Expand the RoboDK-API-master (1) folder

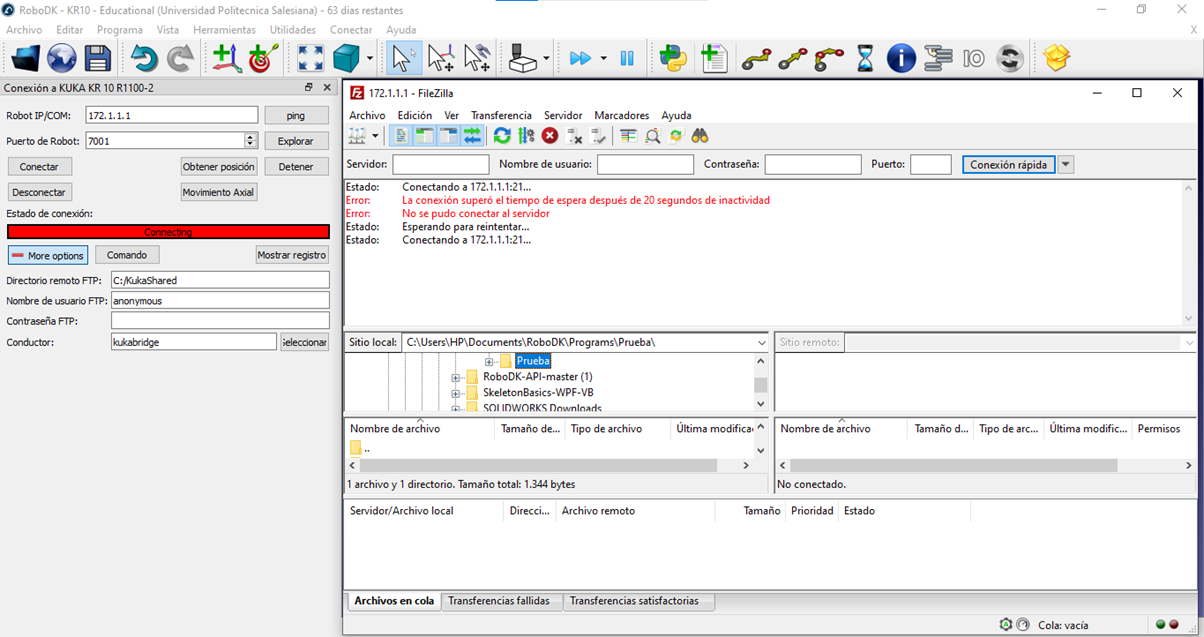(x=456, y=377)
